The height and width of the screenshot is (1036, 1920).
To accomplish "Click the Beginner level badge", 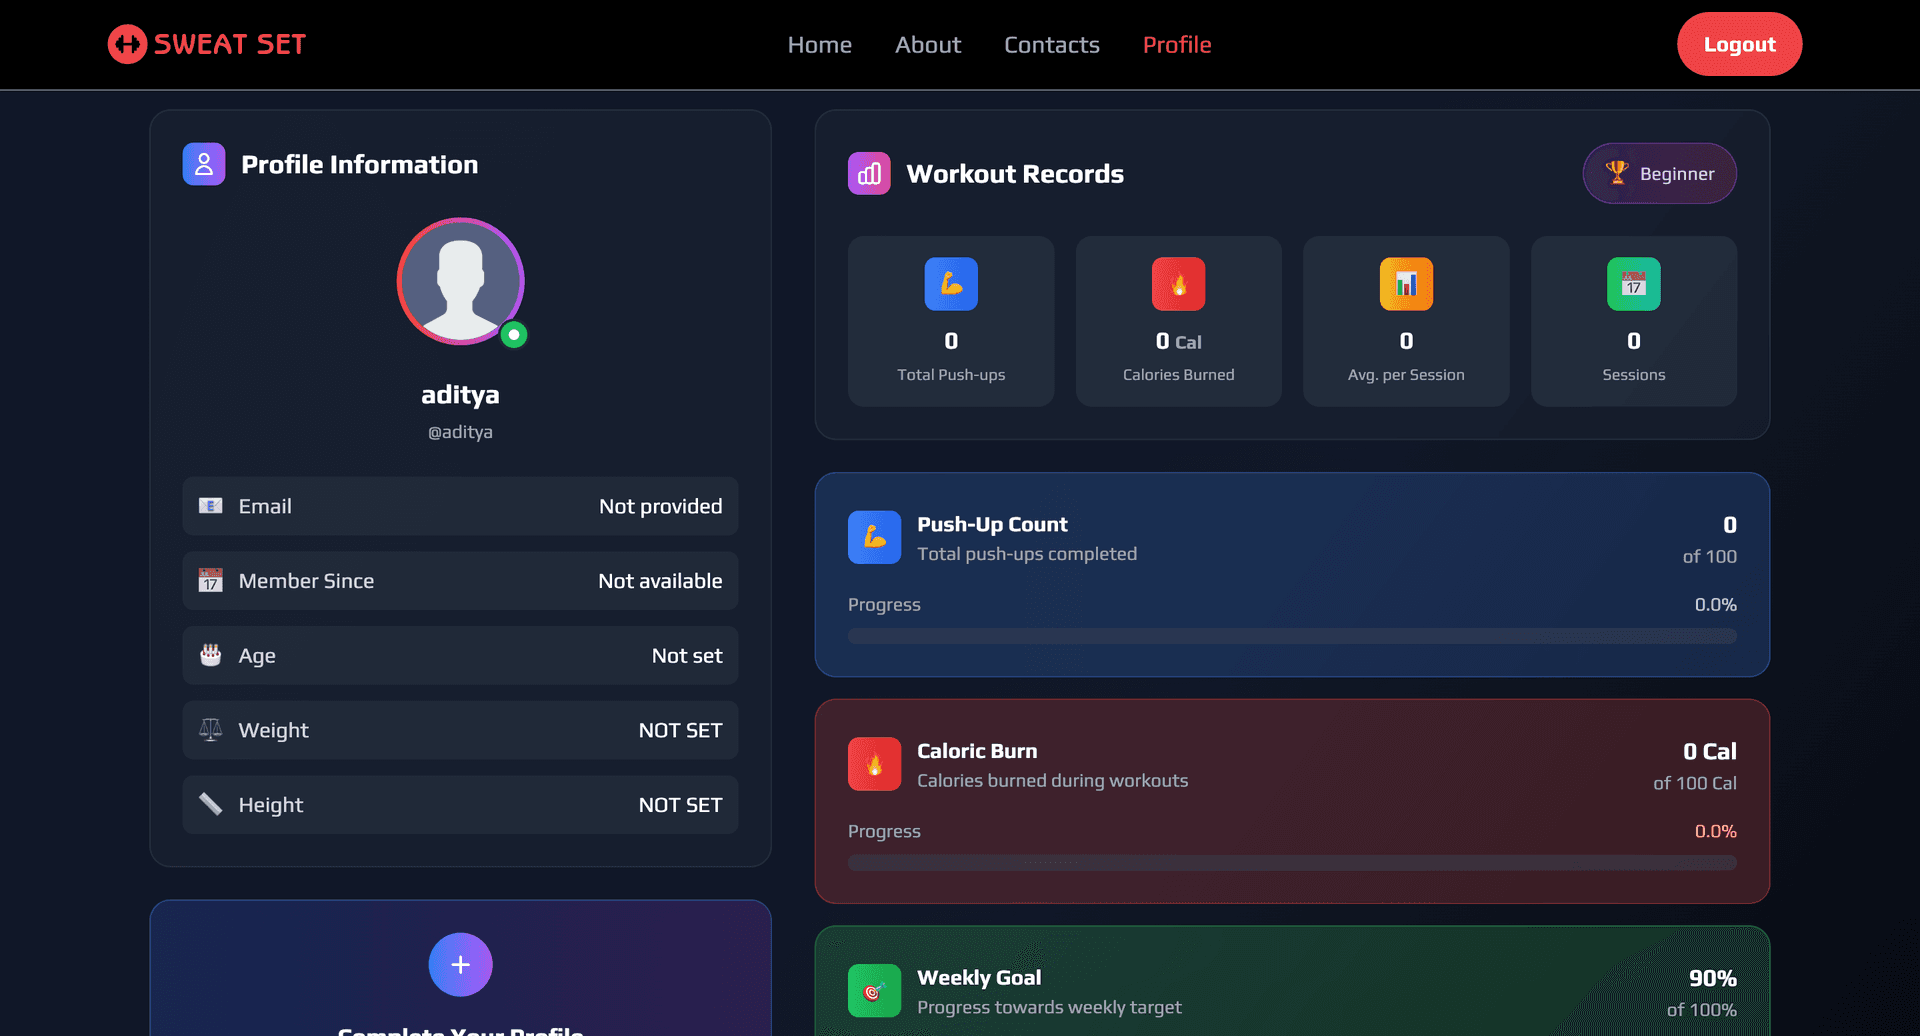I will click(1660, 174).
